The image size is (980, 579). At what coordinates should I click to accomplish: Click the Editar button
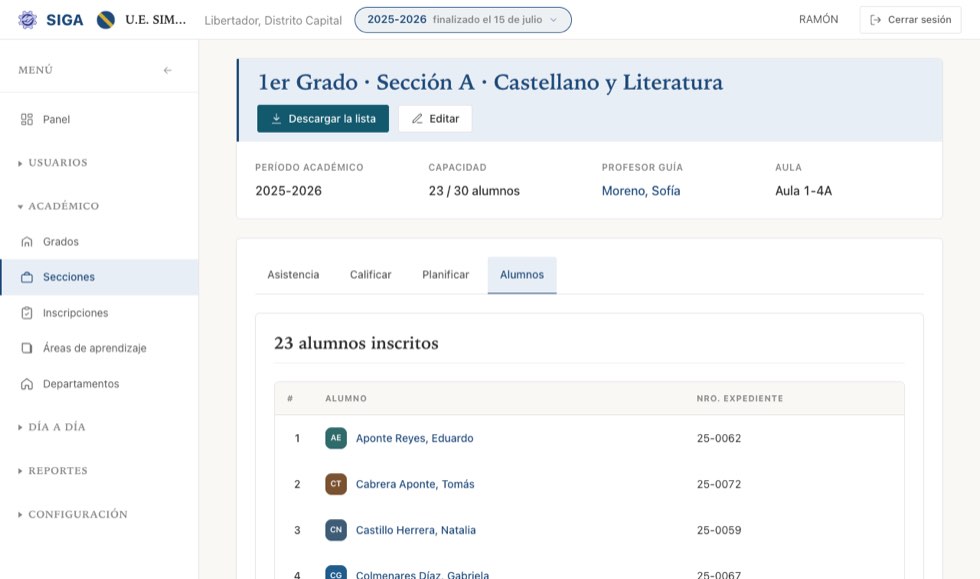pyautogui.click(x=435, y=119)
